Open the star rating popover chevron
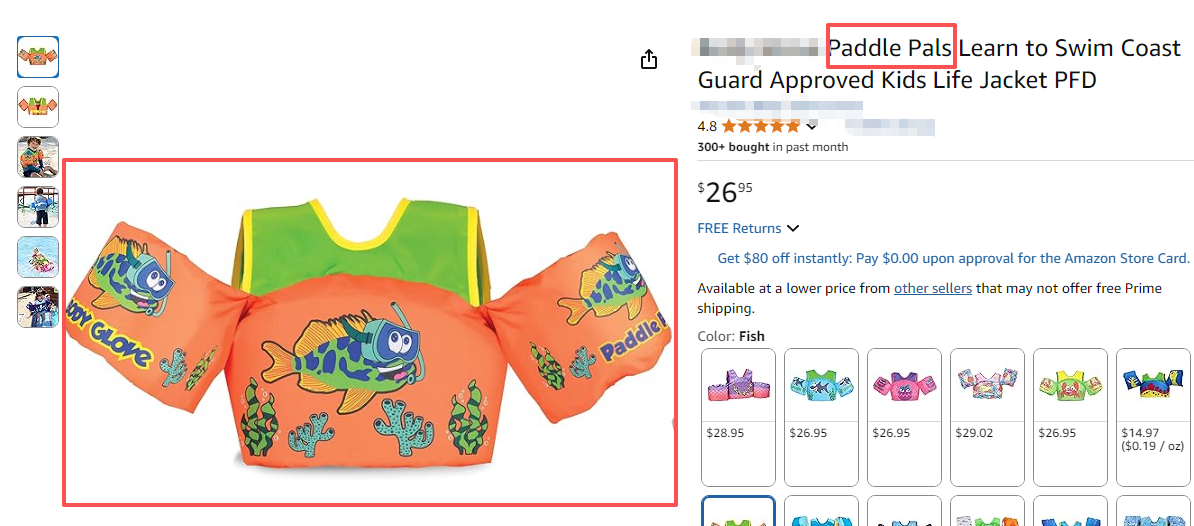Screen dimensions: 1194x526 tap(811, 126)
